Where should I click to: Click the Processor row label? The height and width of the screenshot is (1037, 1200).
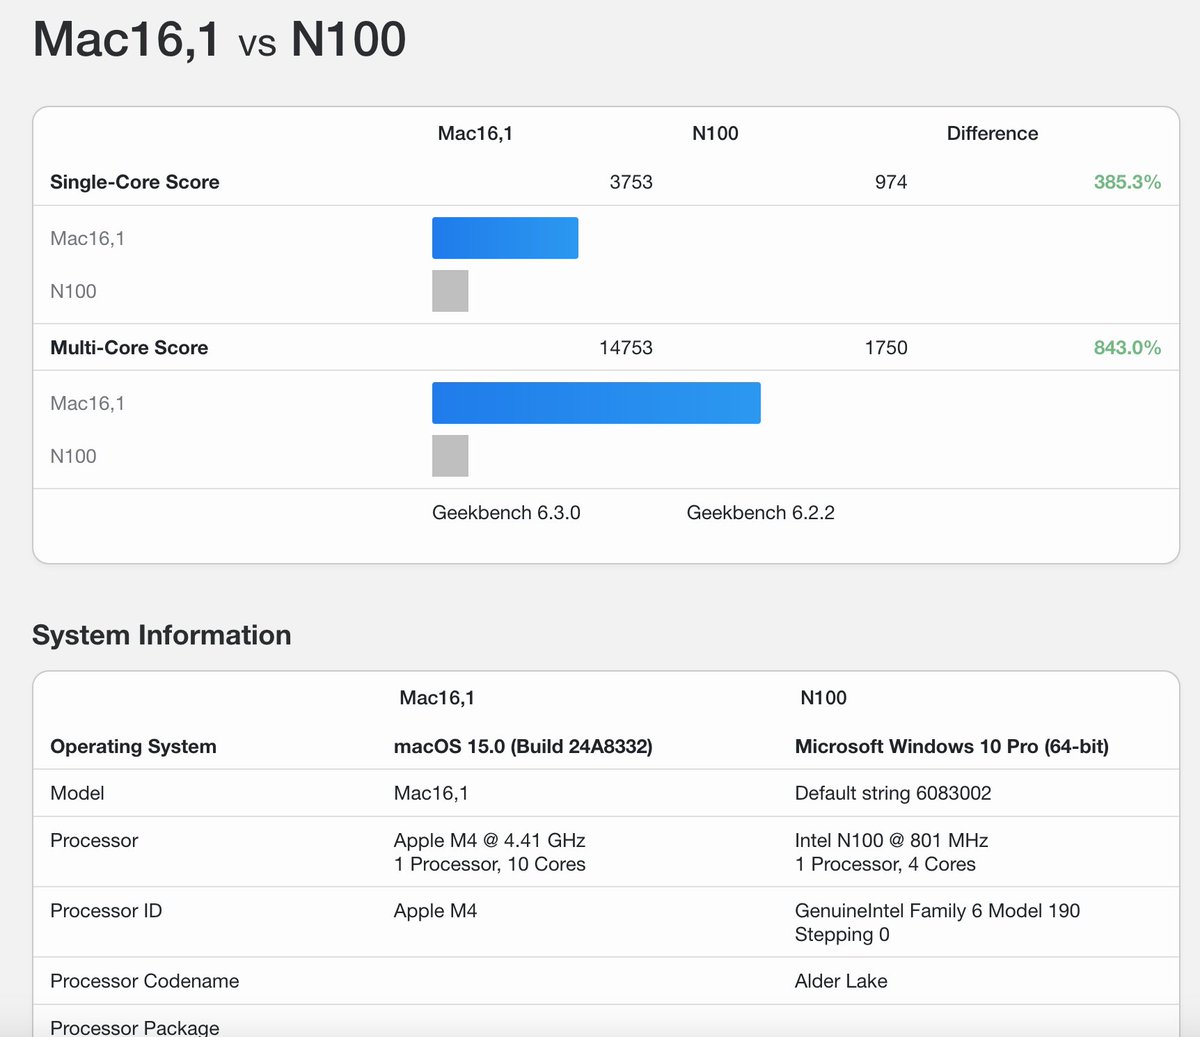tap(94, 840)
